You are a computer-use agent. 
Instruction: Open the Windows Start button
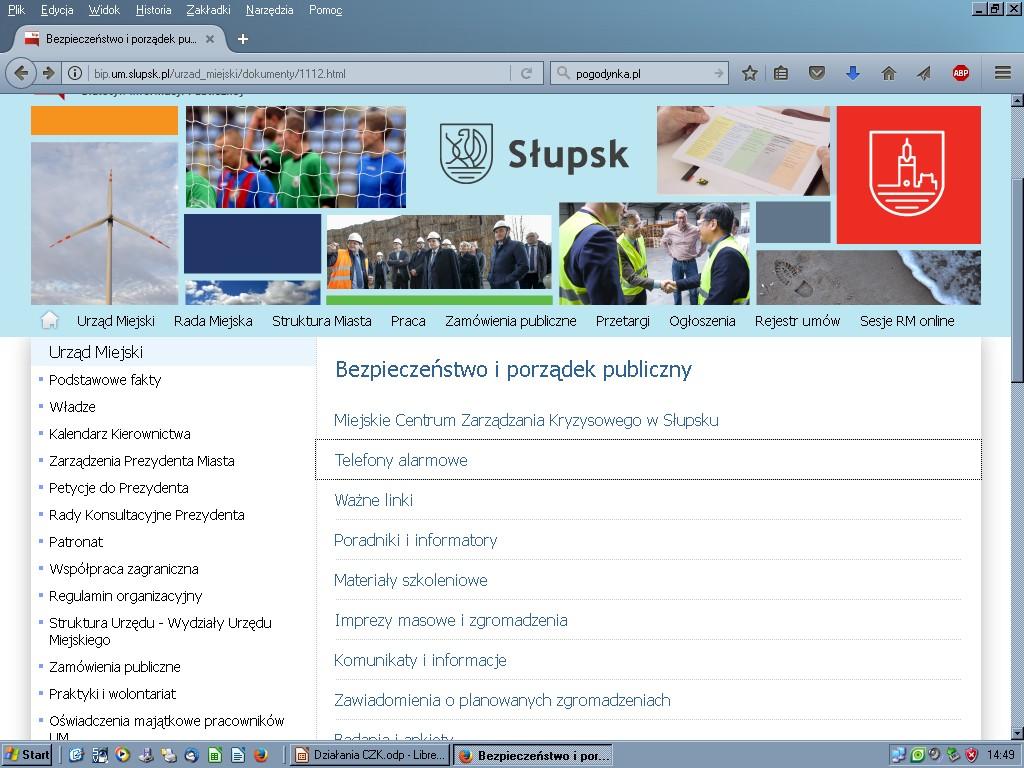[x=27, y=756]
